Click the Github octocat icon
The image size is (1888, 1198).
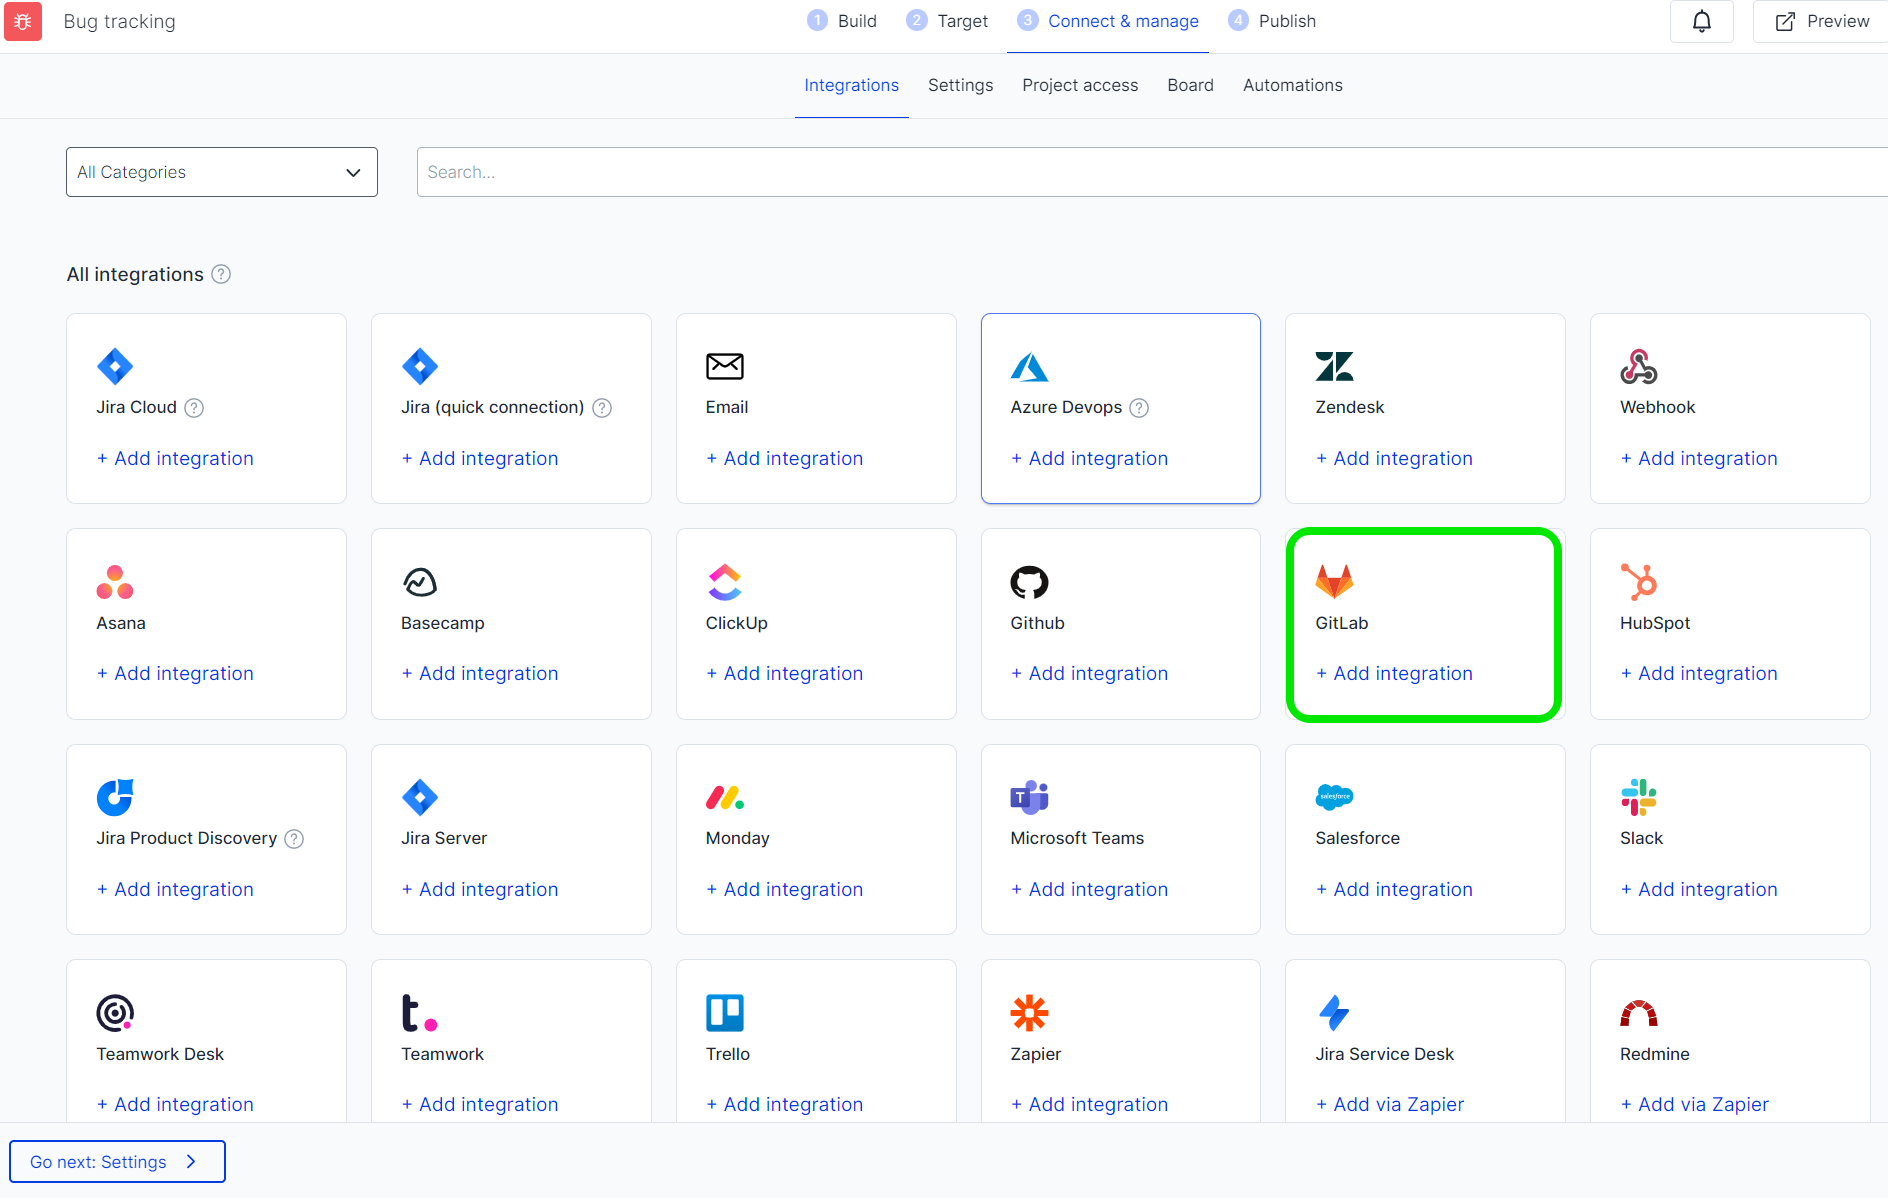(1029, 582)
